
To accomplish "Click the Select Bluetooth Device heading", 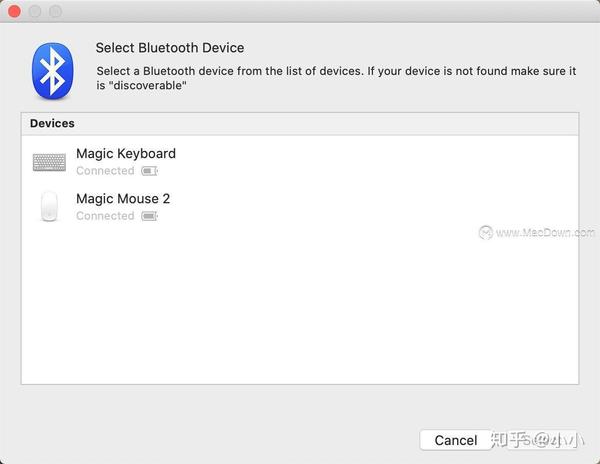I will click(170, 48).
